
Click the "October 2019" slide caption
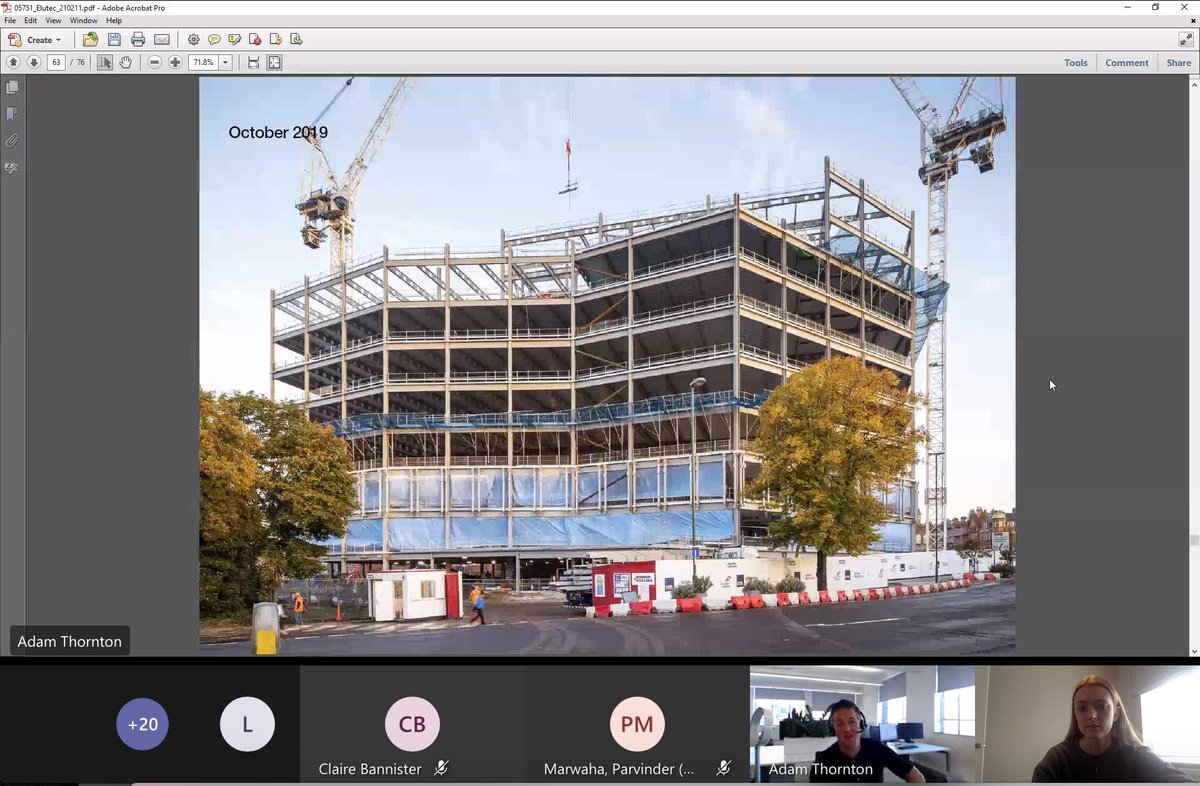click(278, 132)
